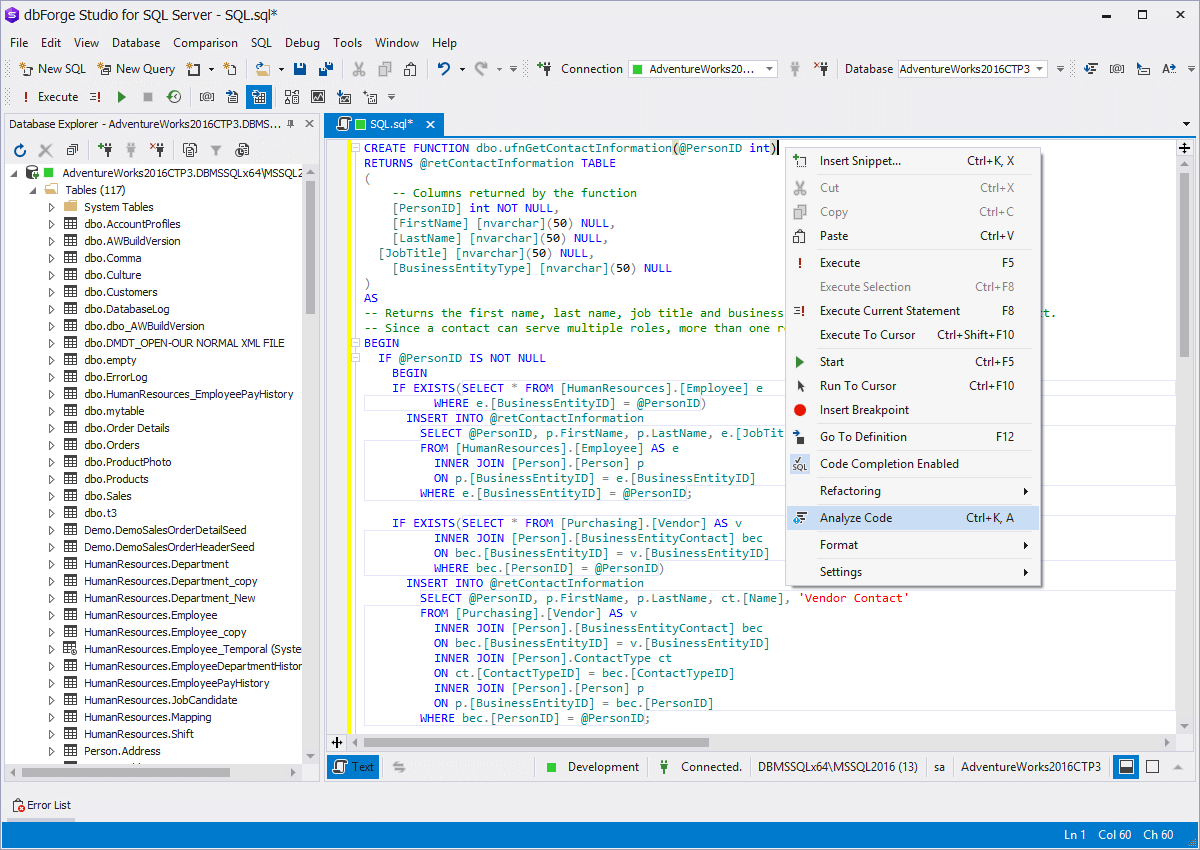Click the New Query button
The width and height of the screenshot is (1200, 850).
pos(136,69)
